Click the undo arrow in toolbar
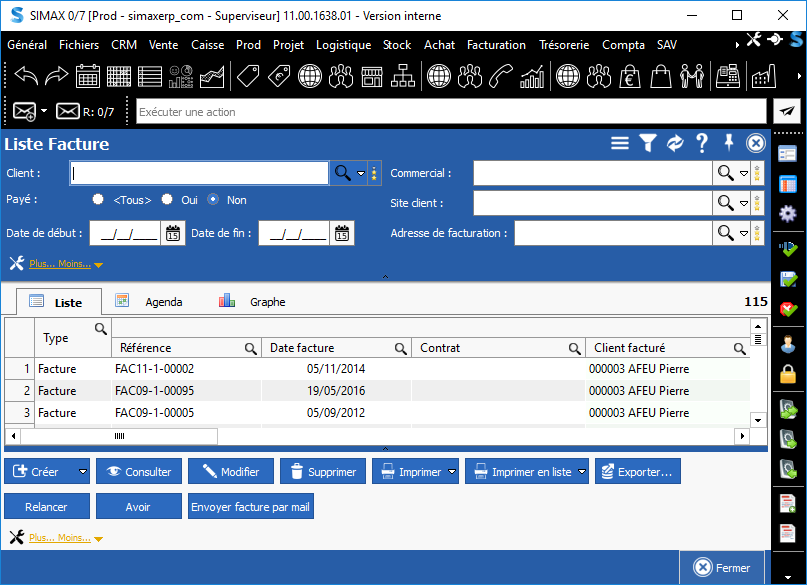 pos(25,76)
